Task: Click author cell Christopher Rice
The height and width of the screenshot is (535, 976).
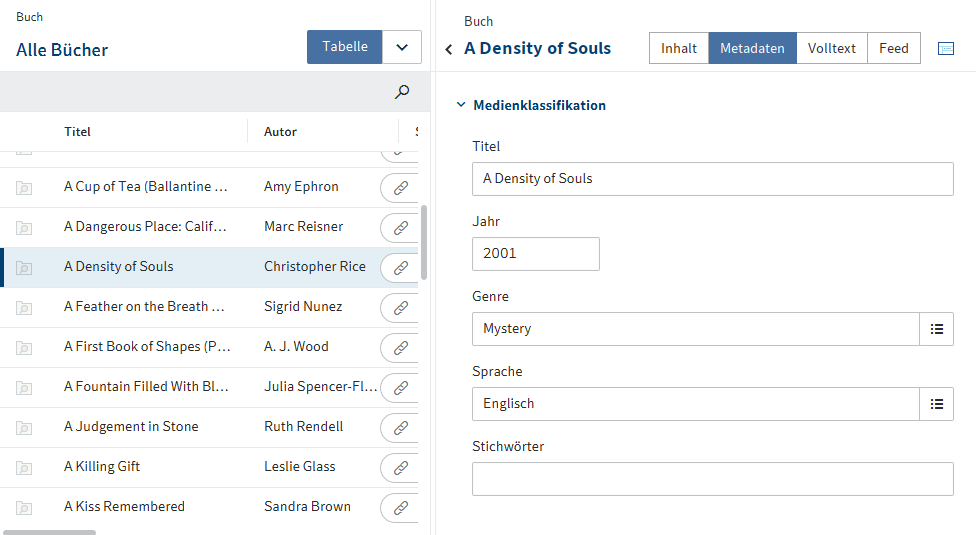Action: [314, 267]
